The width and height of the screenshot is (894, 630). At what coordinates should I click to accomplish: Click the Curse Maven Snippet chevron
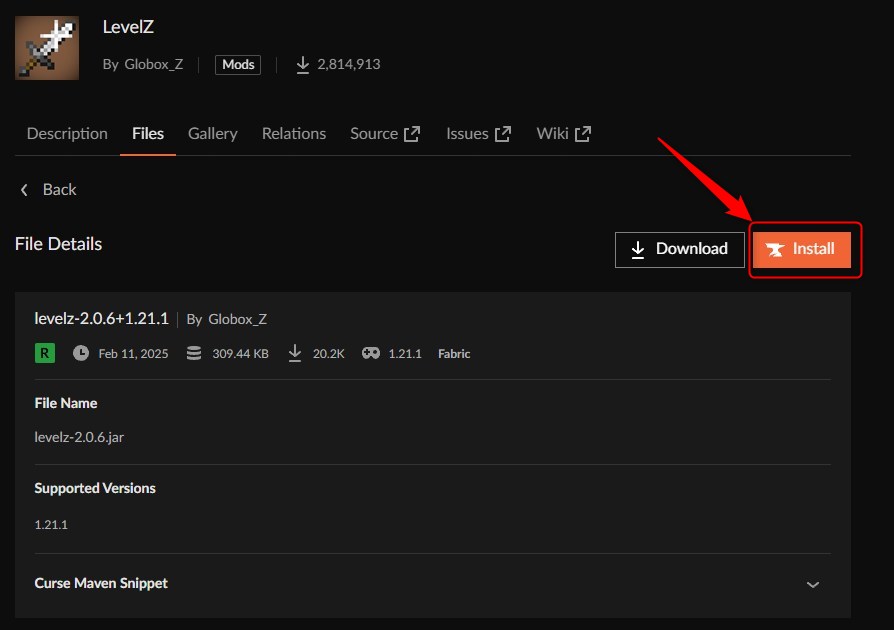(x=813, y=585)
